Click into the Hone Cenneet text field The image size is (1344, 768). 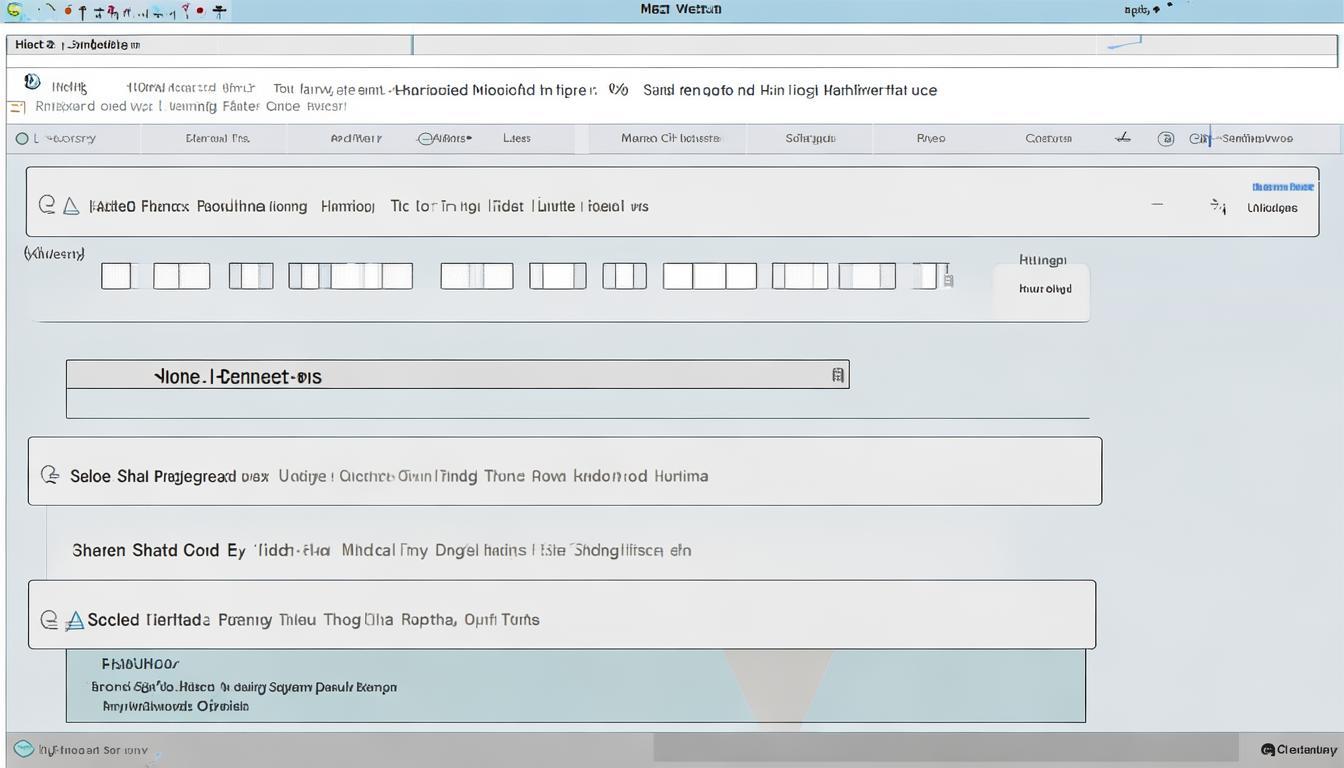(450, 376)
